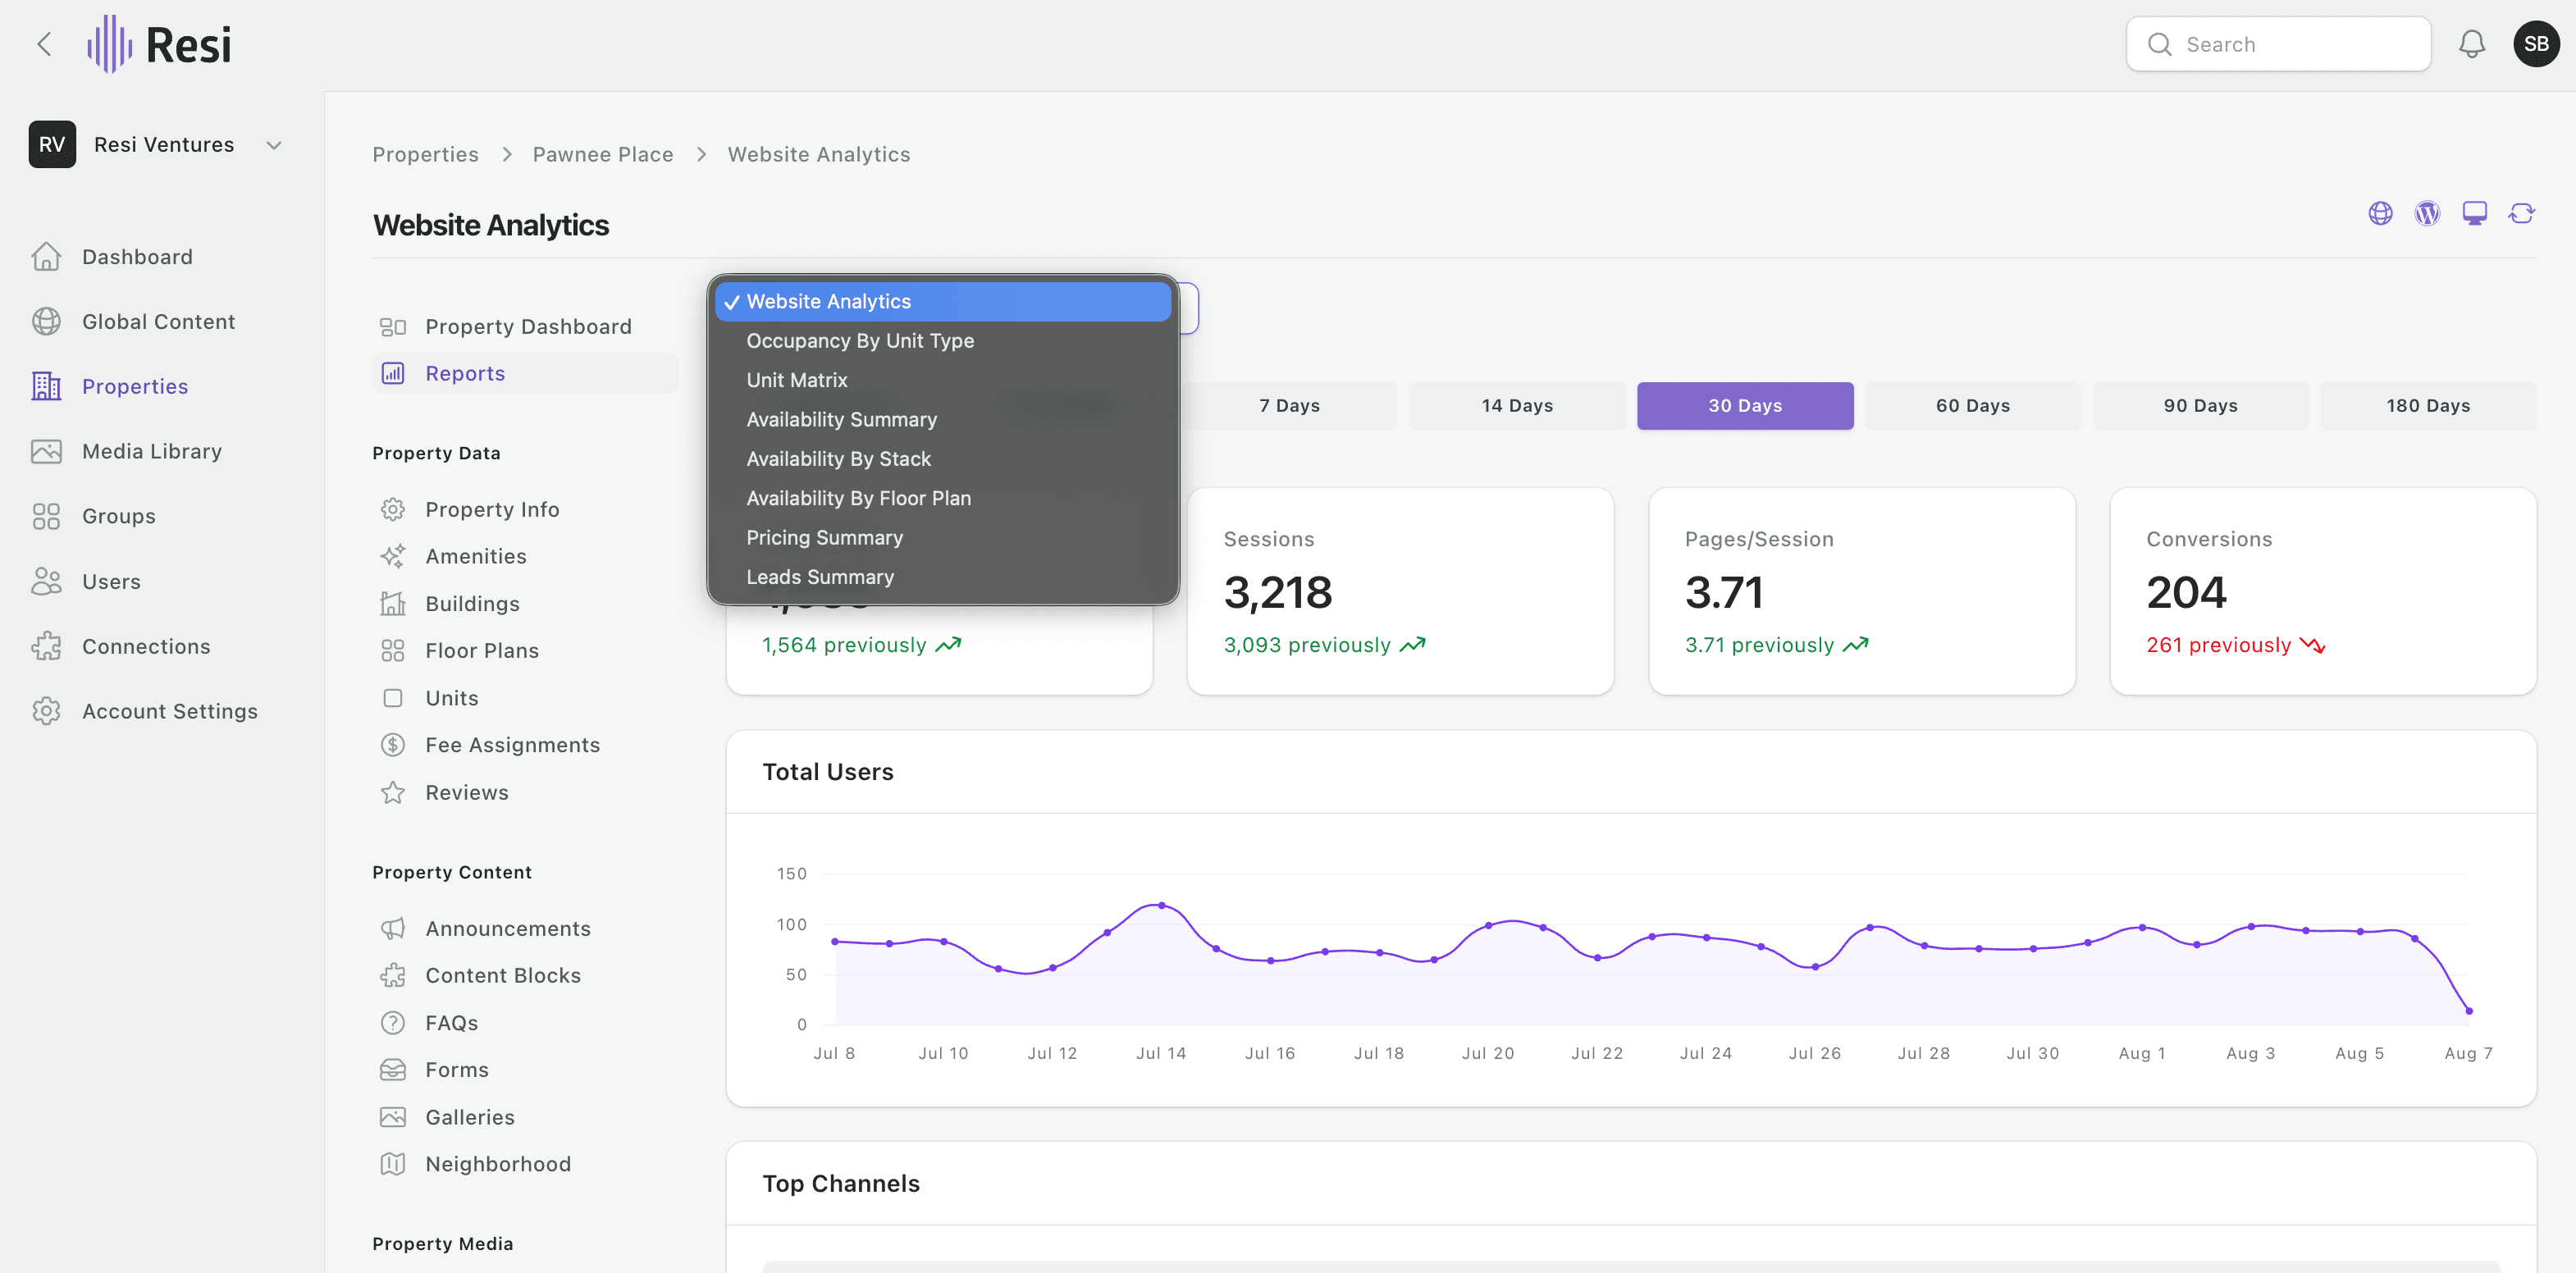Select the 90 Days range
Viewport: 2576px width, 1273px height.
(x=2200, y=406)
